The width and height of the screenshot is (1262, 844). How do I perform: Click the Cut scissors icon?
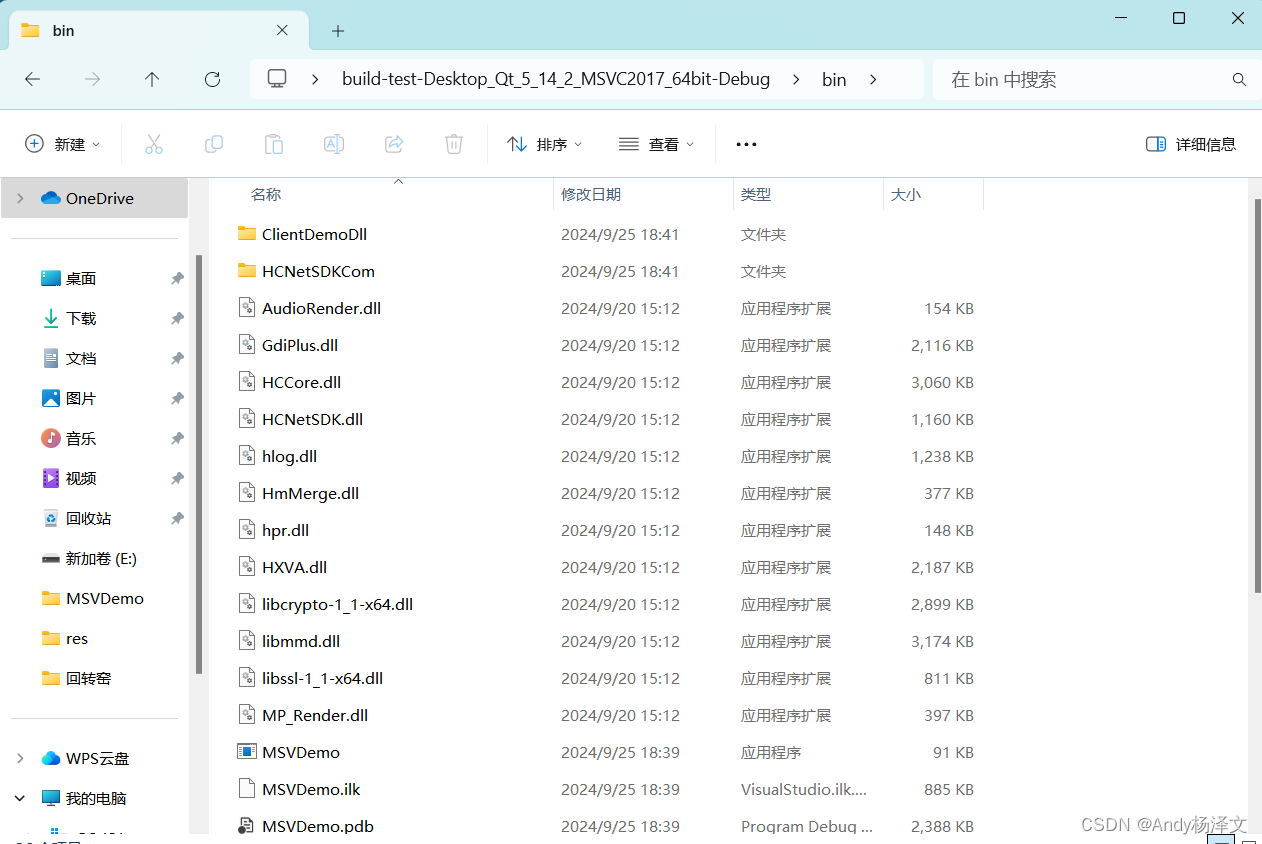pyautogui.click(x=153, y=144)
